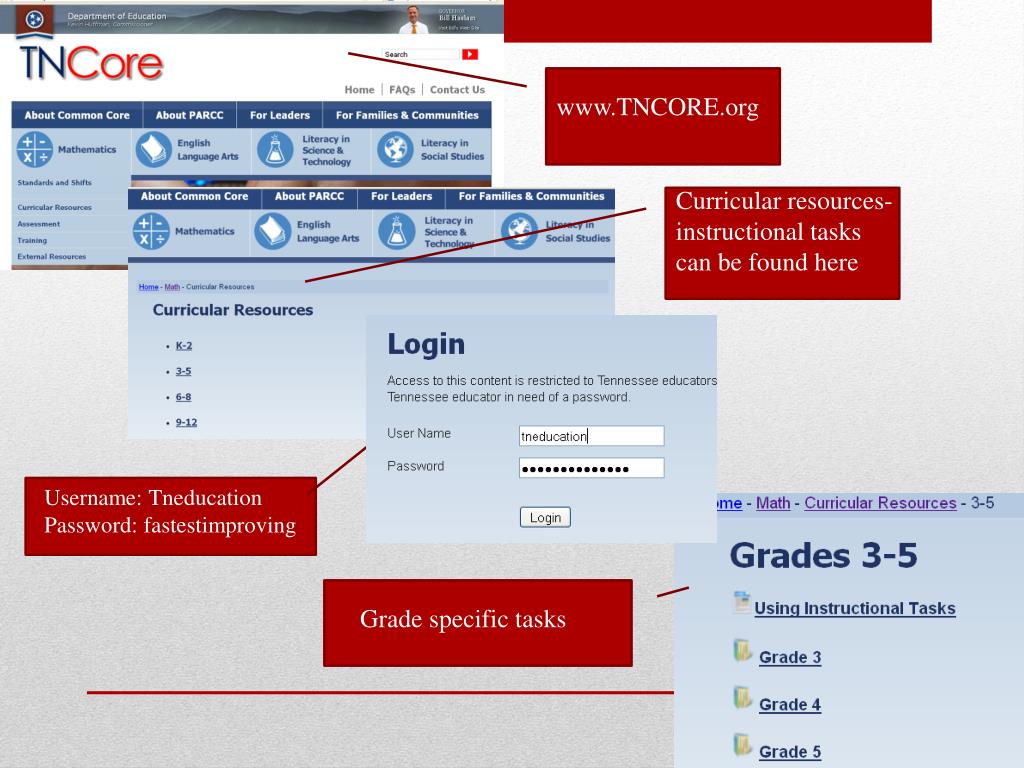Click the Contact Us link
Viewport: 1024px width, 768px height.
tap(457, 89)
